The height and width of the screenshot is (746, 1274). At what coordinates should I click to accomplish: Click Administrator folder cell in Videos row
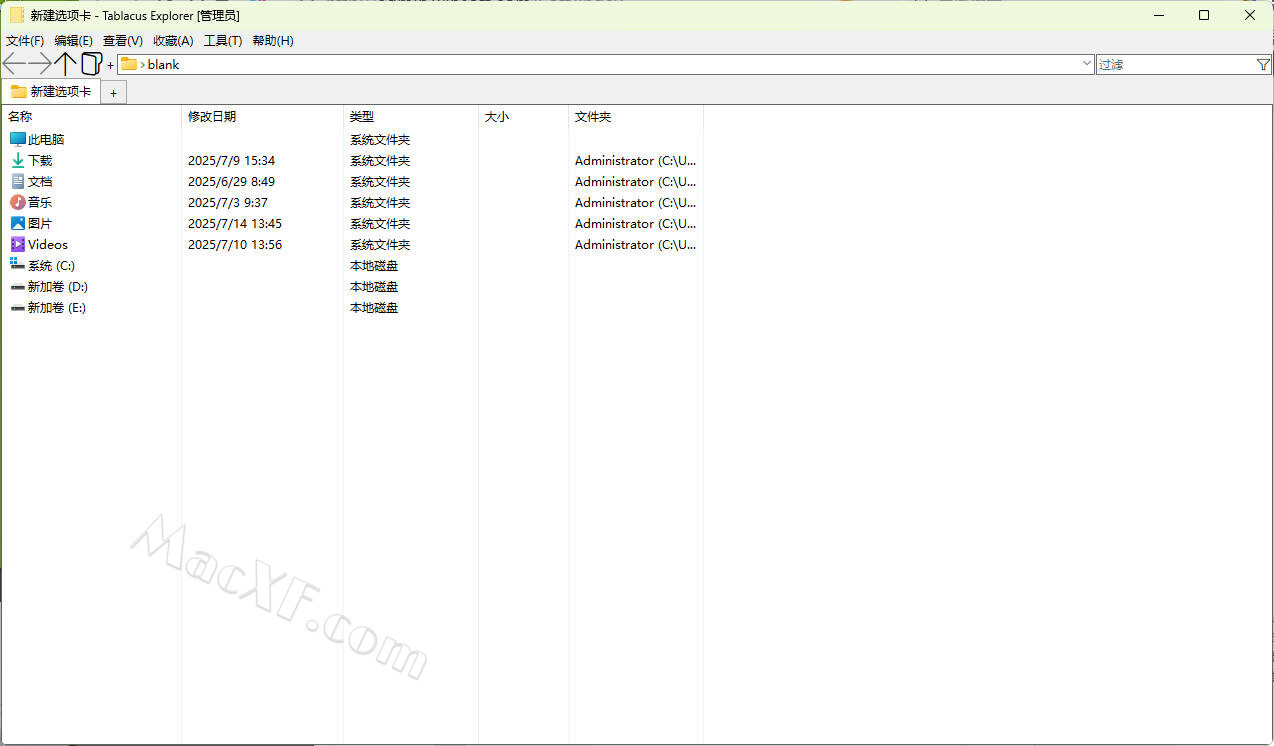point(635,245)
